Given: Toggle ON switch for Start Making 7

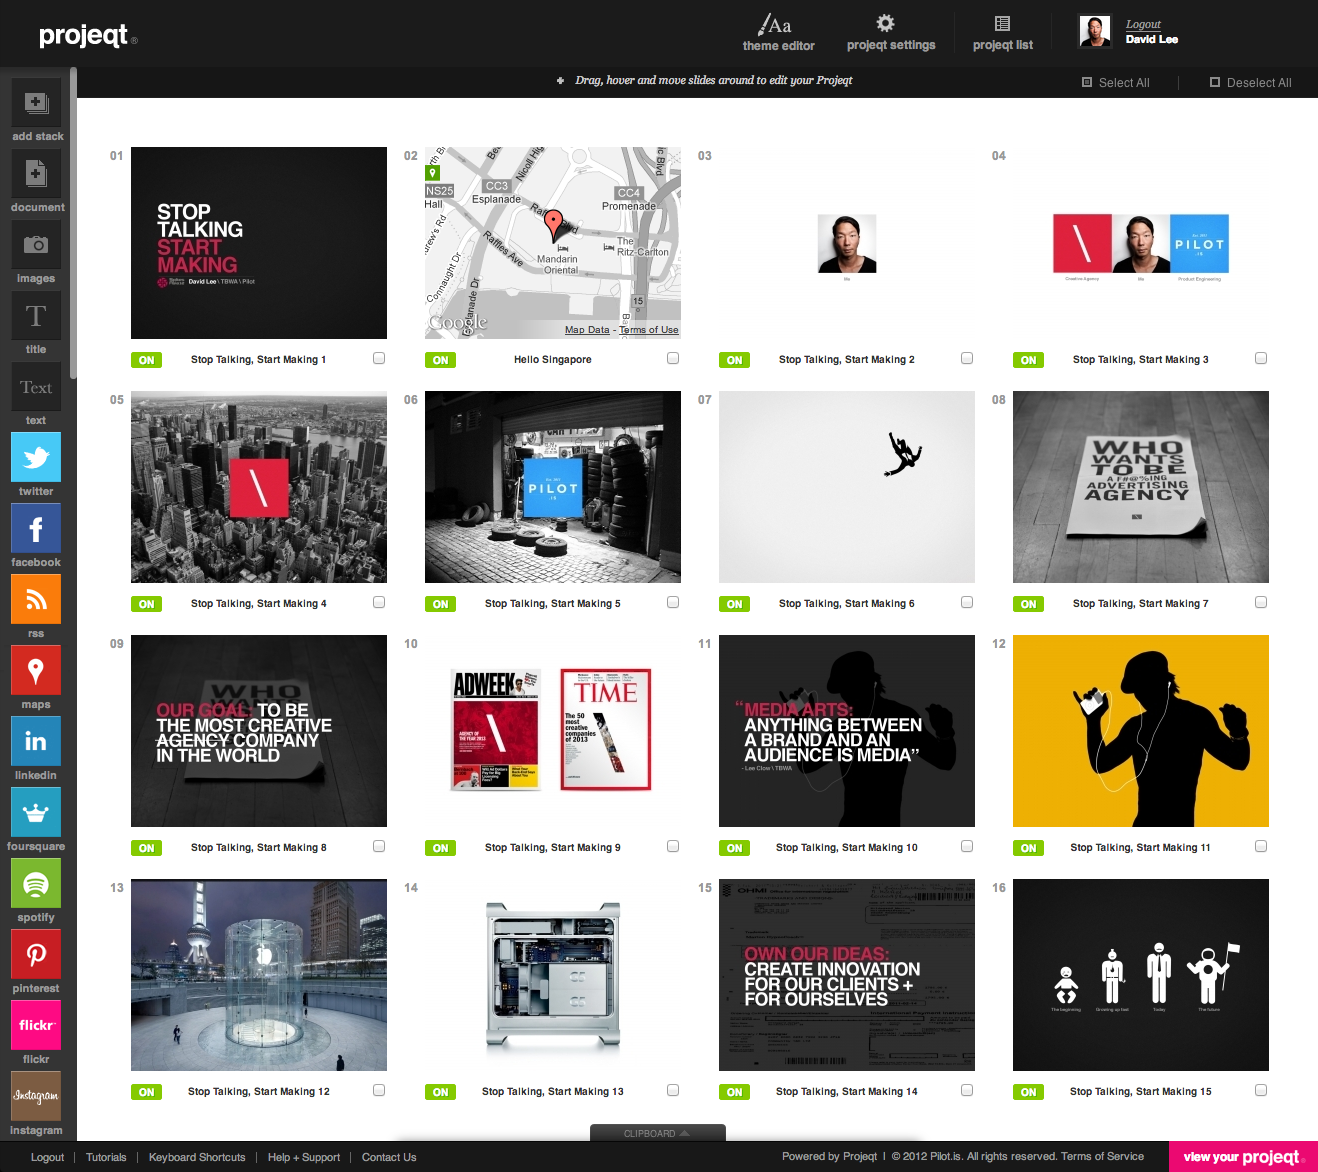Looking at the screenshot, I should point(1029,604).
